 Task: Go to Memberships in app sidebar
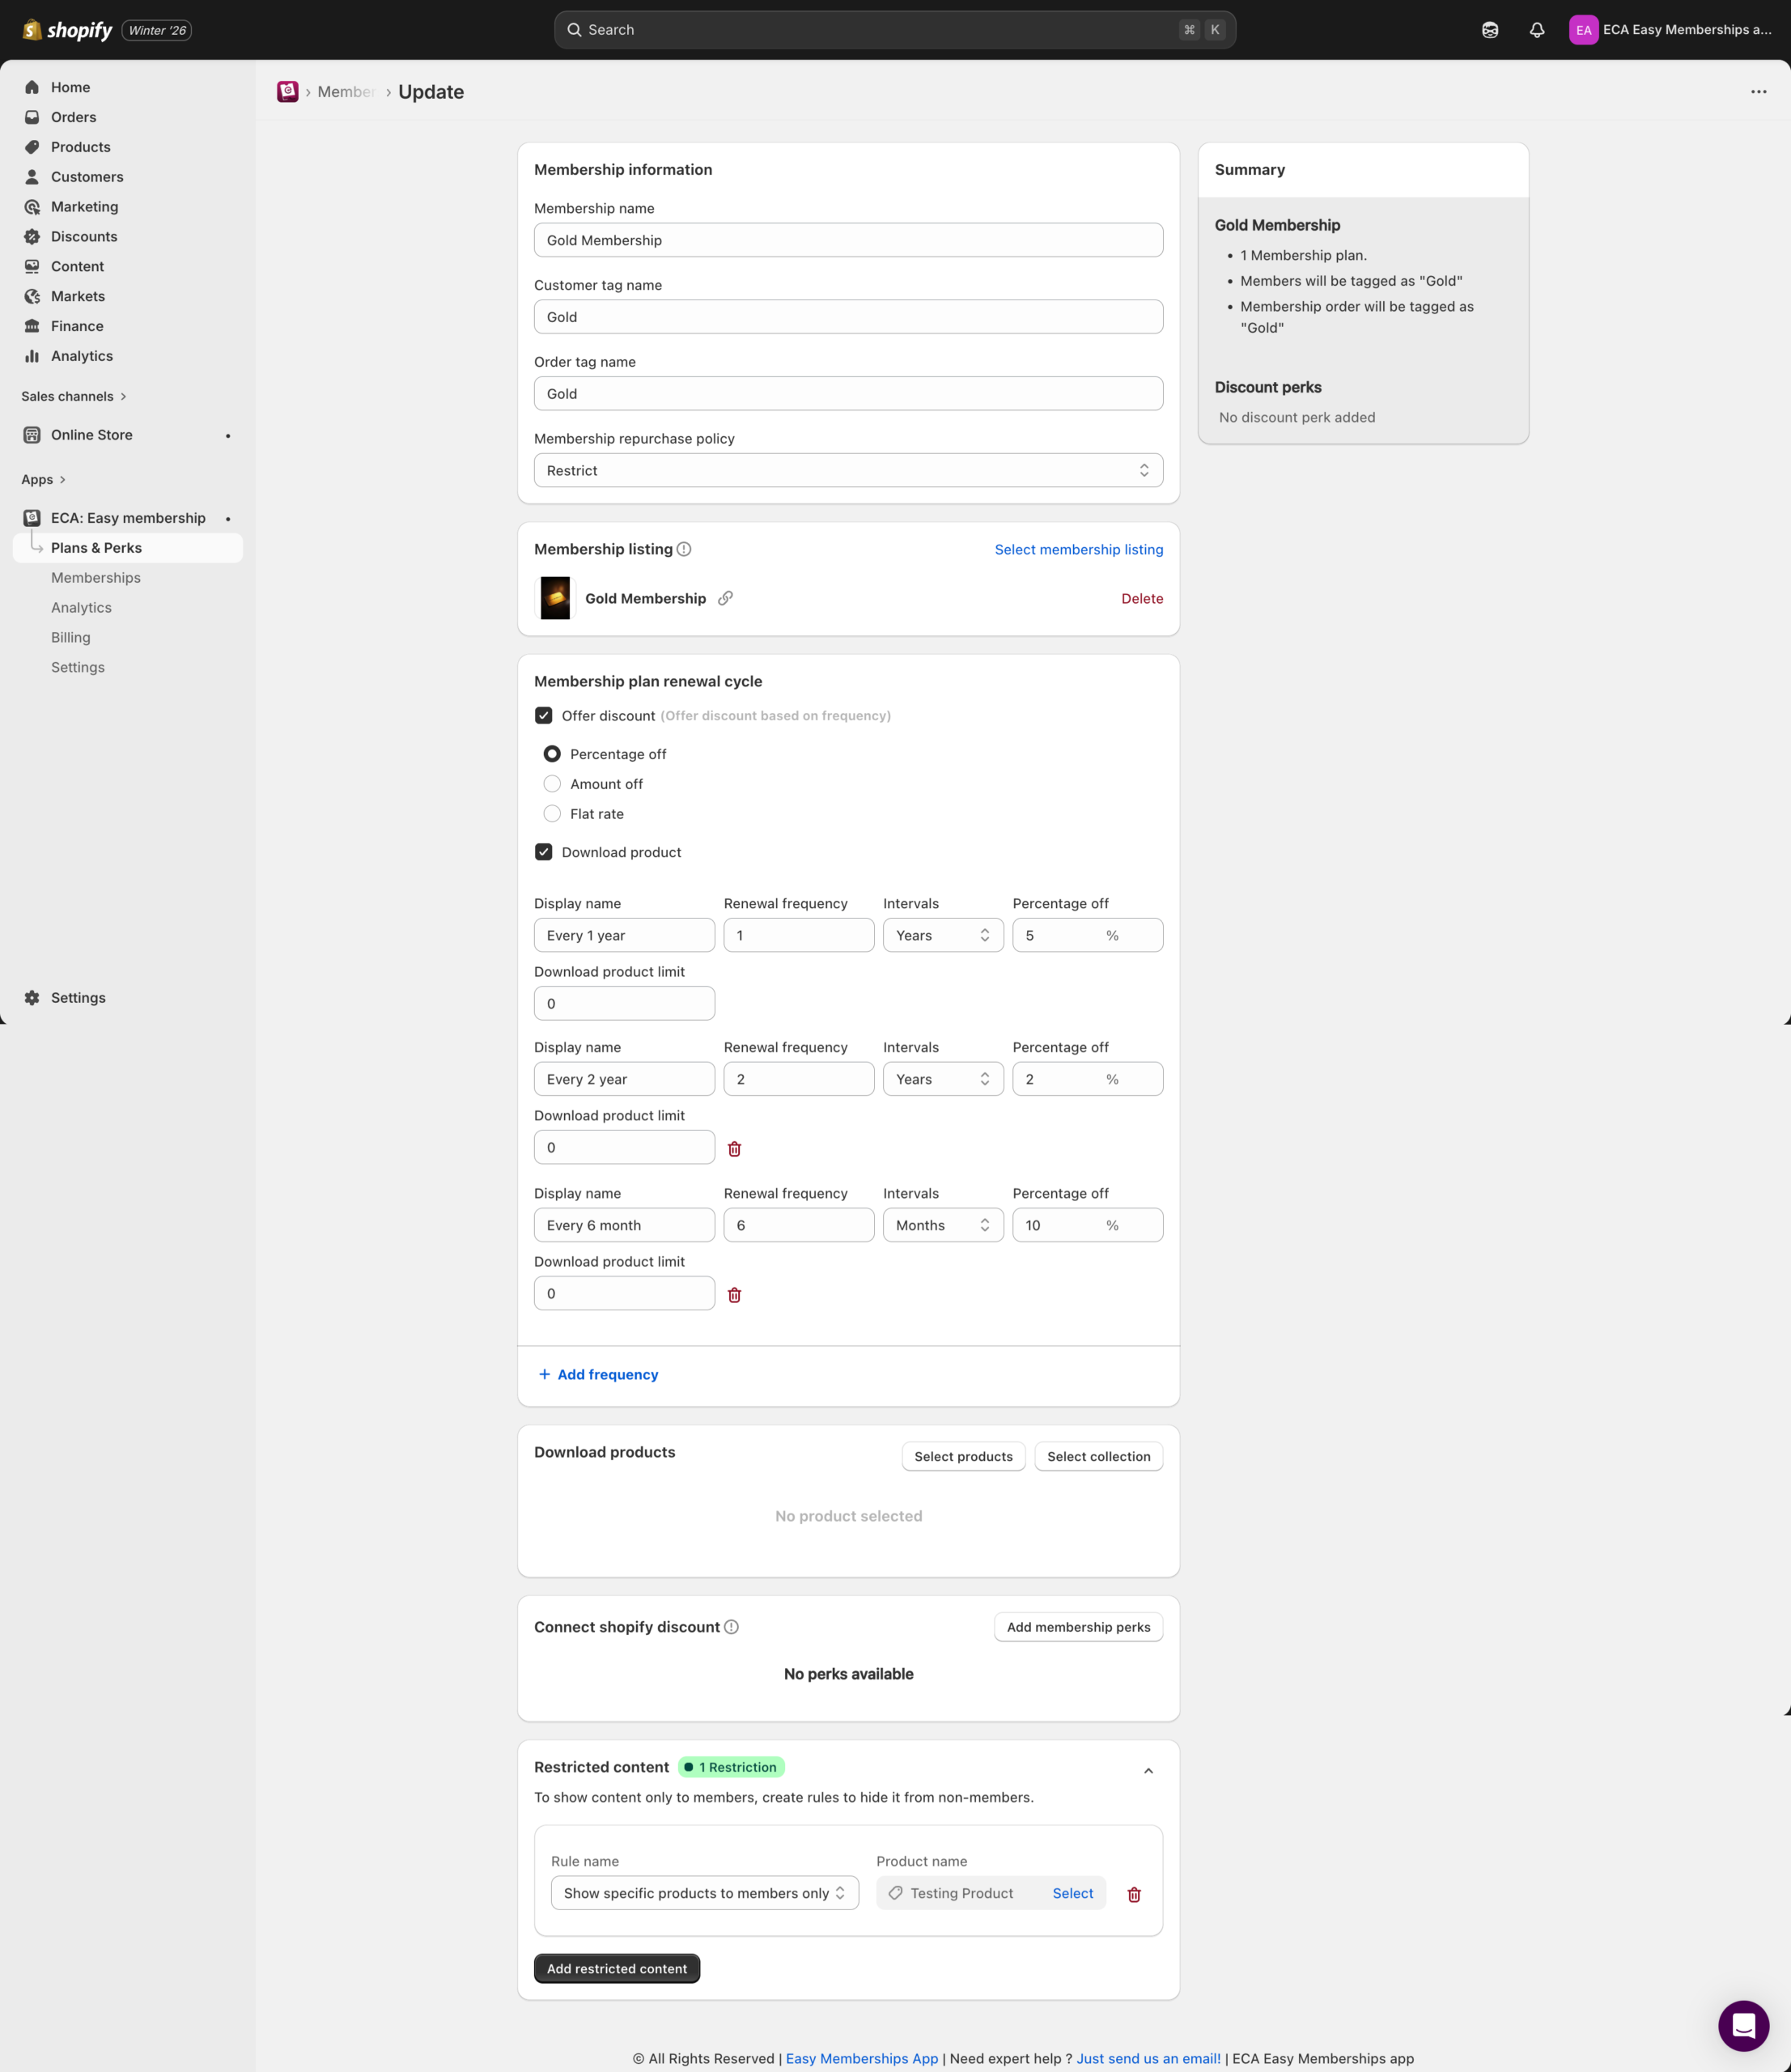coord(96,578)
